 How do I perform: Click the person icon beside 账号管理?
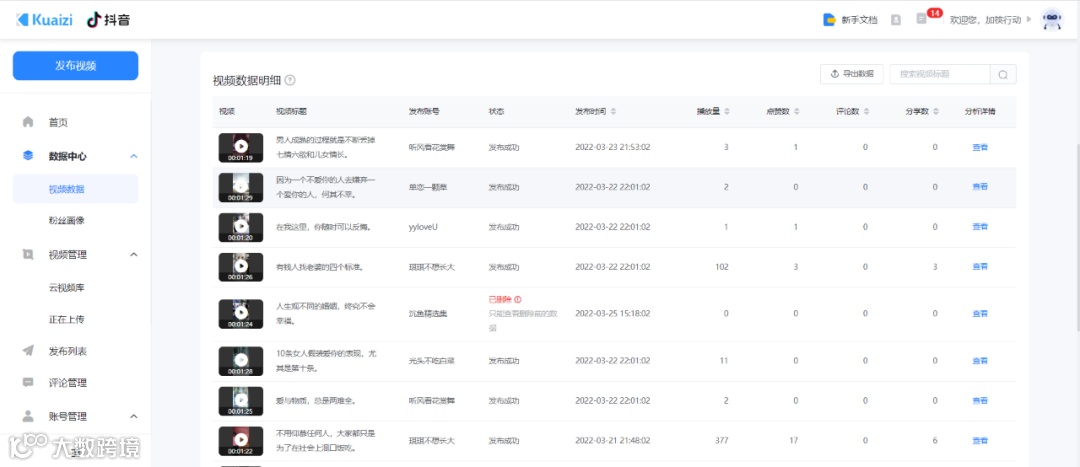[x=28, y=416]
